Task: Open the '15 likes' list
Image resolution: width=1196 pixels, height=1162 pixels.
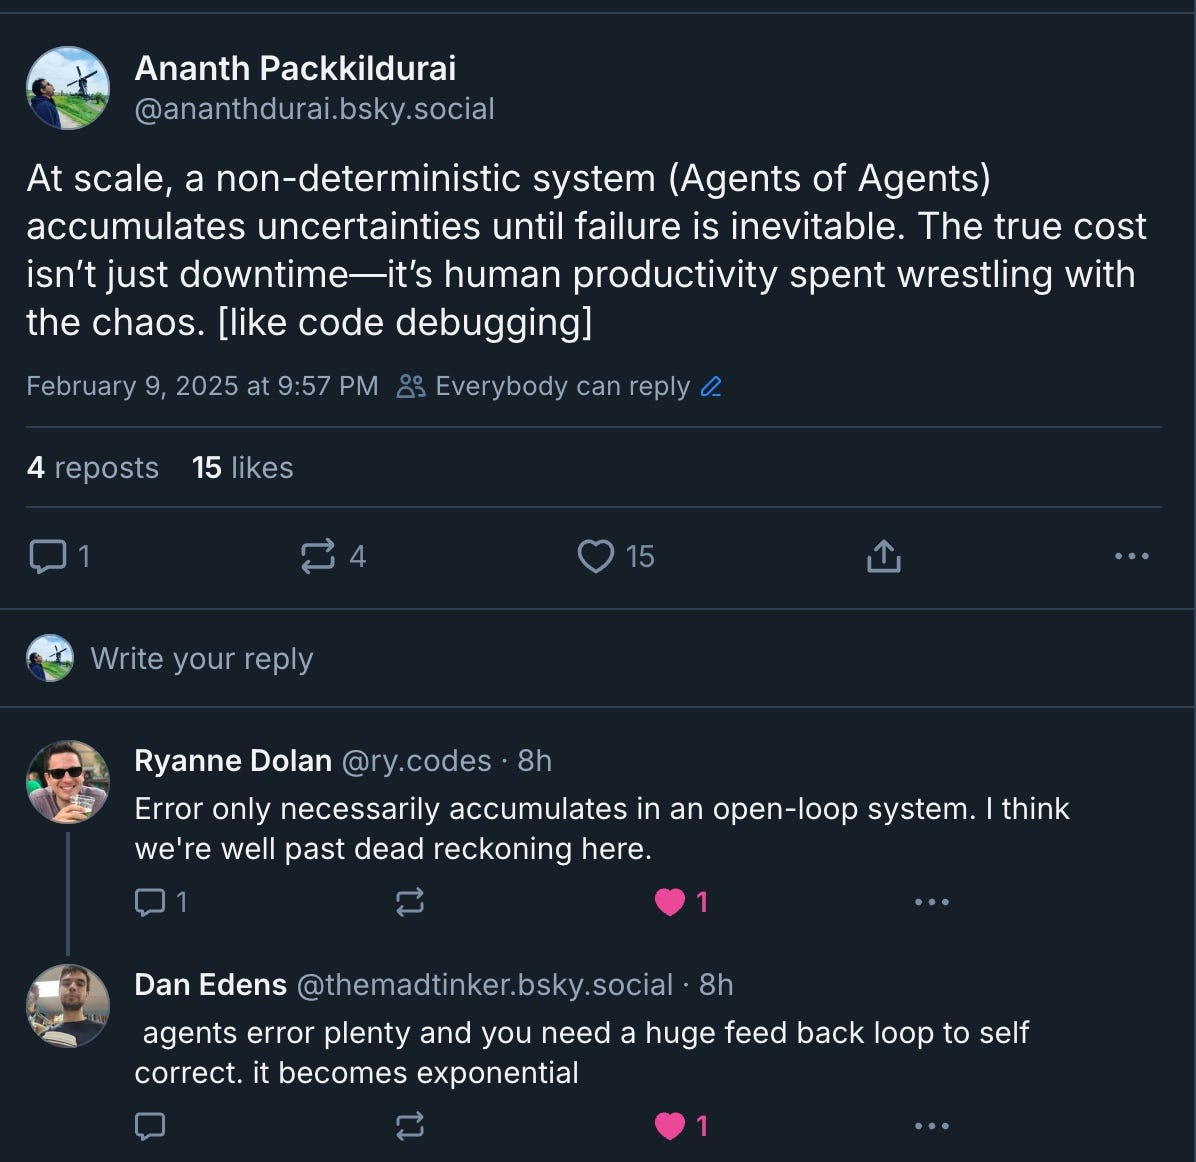Action: pos(240,467)
